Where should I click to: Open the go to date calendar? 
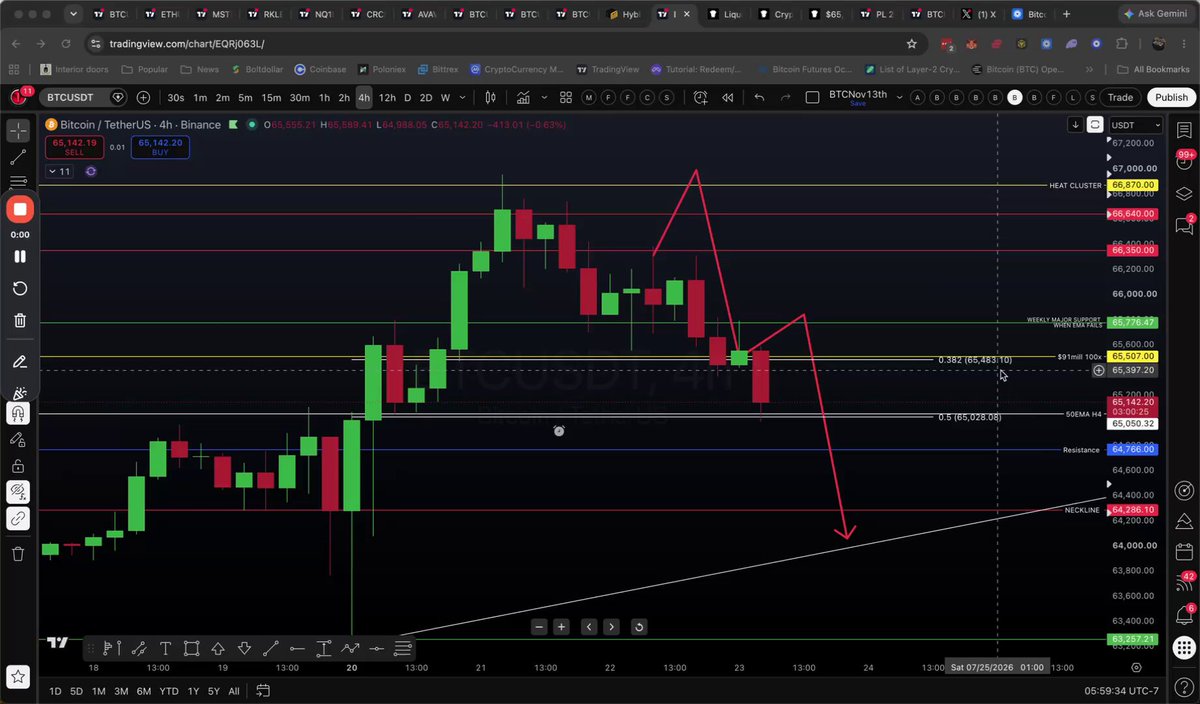[x=263, y=691]
